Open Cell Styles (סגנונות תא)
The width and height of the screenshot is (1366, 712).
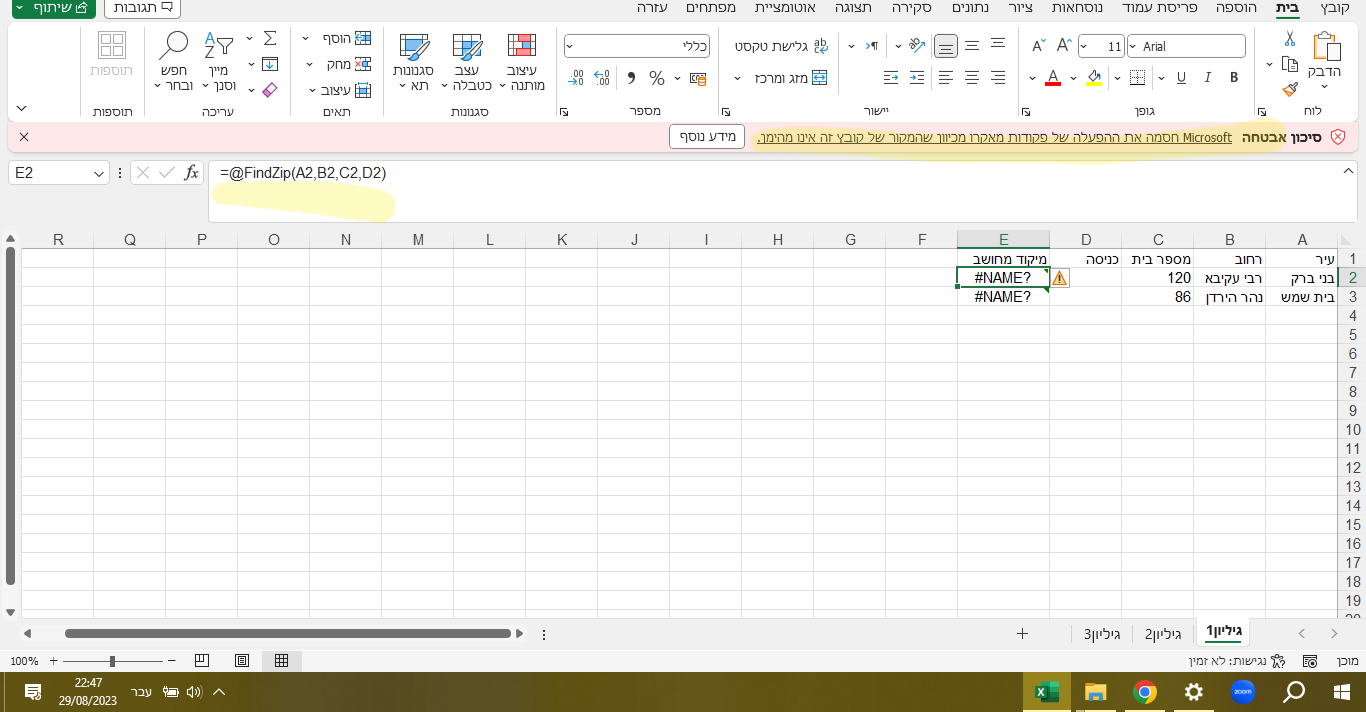pos(413,62)
